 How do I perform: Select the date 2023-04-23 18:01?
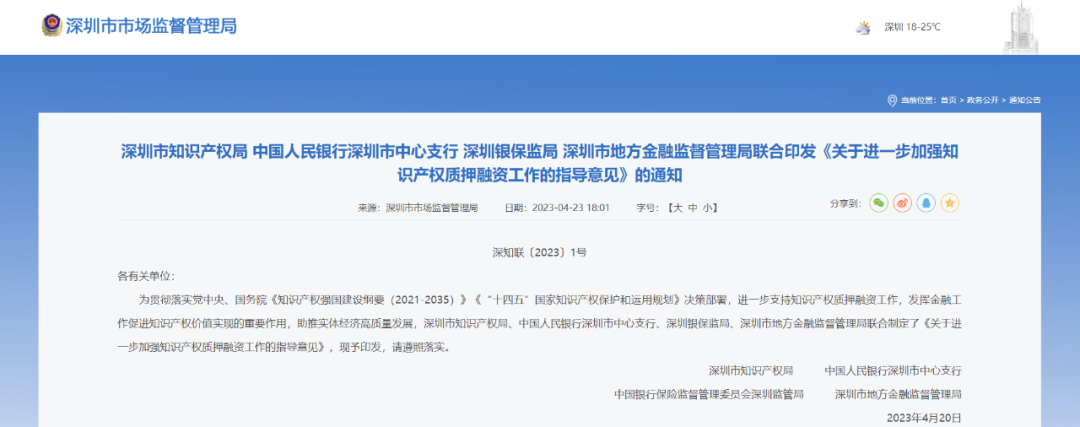pyautogui.click(x=571, y=207)
